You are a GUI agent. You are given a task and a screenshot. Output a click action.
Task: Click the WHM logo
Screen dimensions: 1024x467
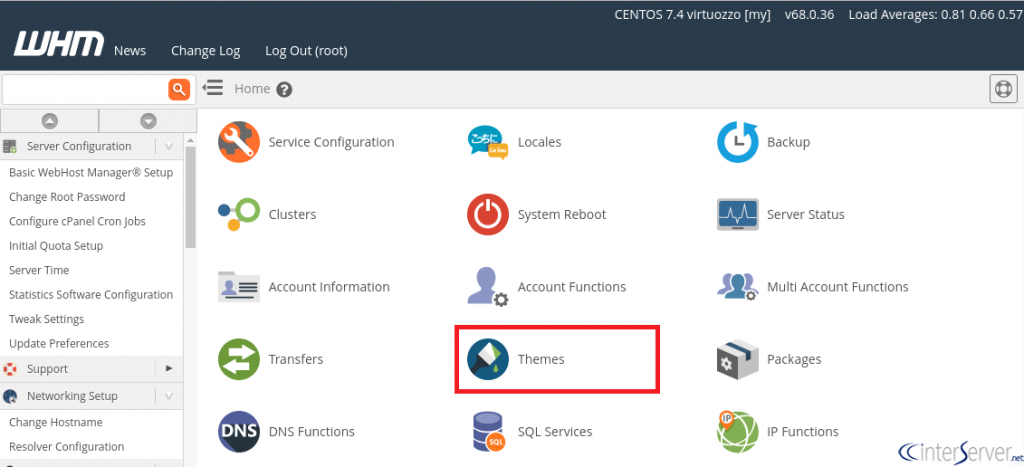point(59,44)
